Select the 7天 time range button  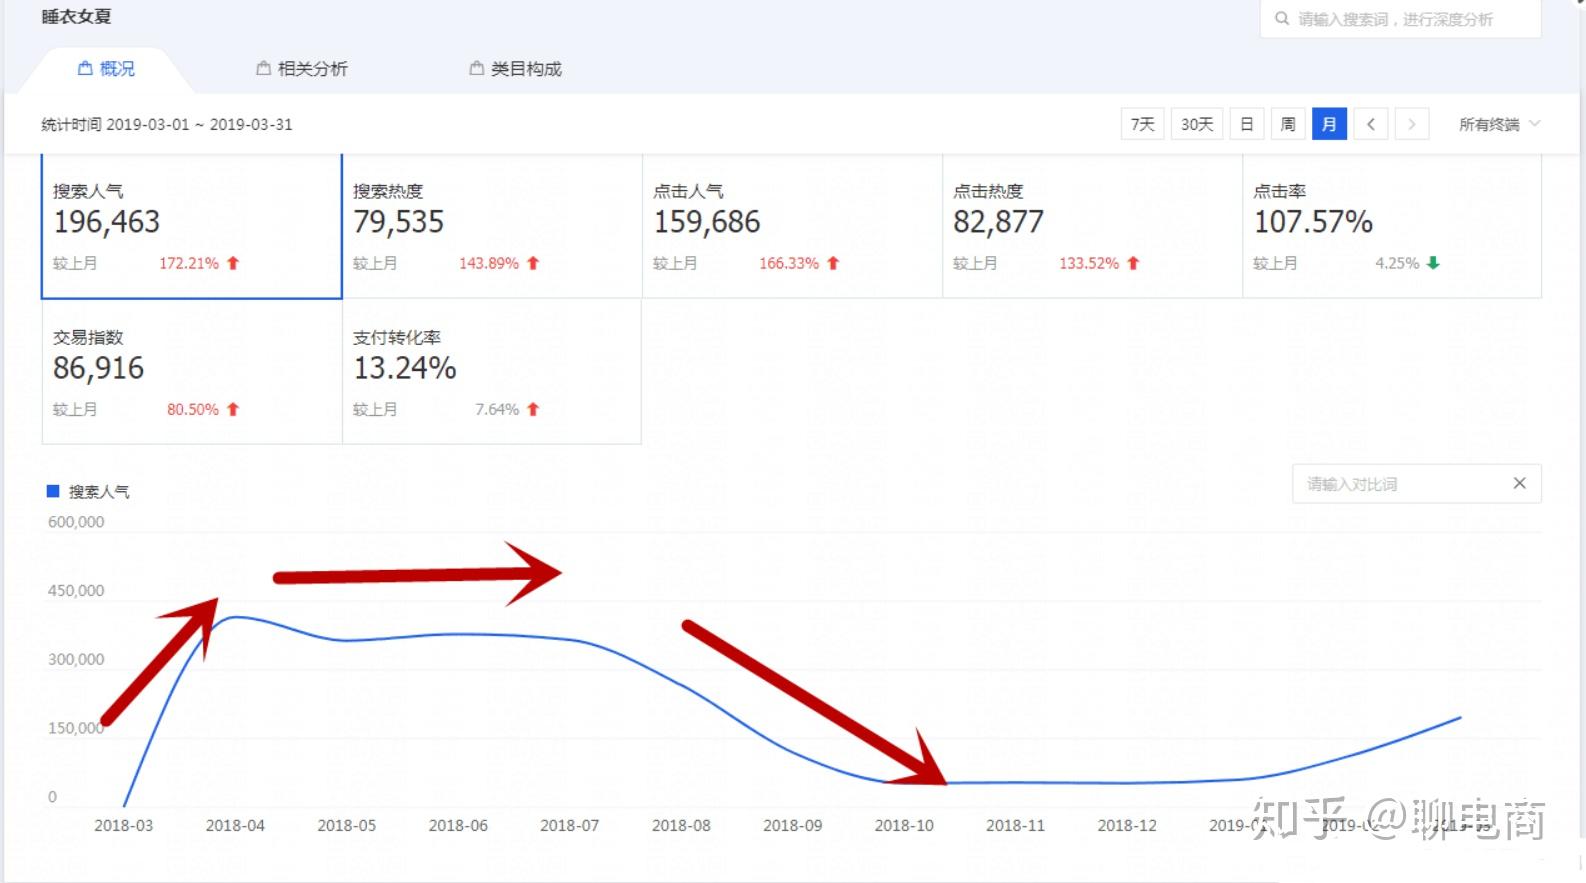point(1142,124)
